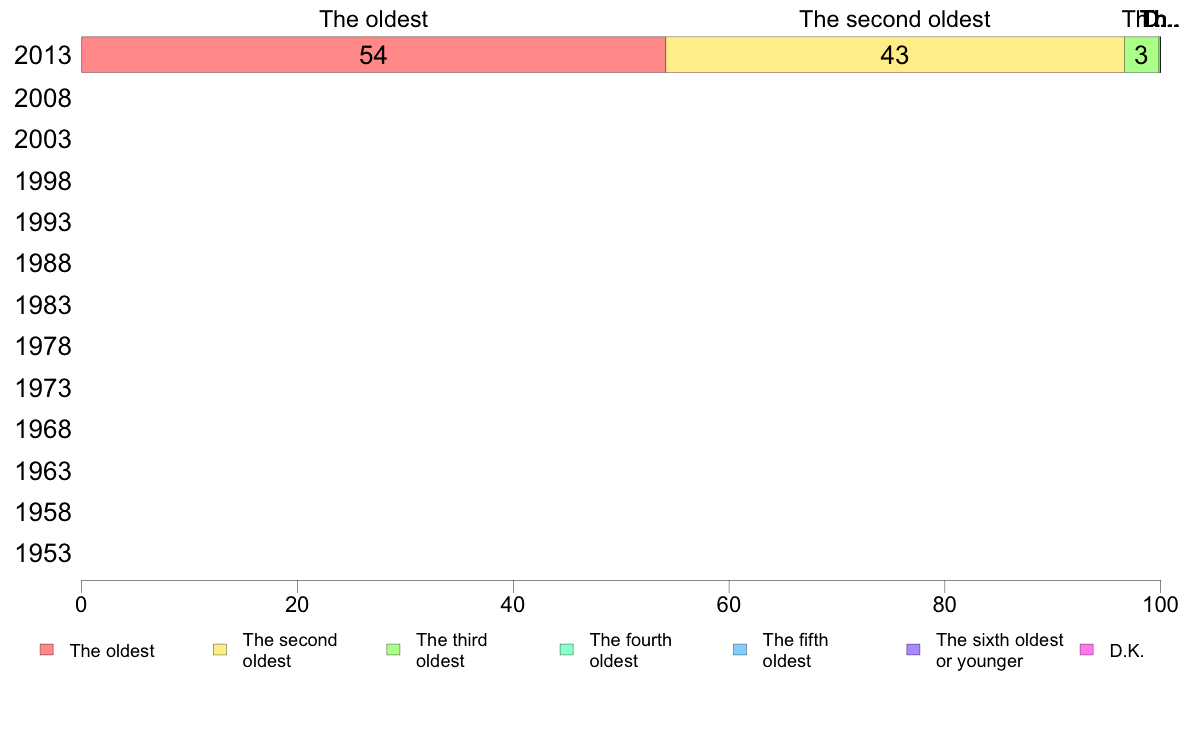The width and height of the screenshot is (1188, 736).
Task: Select the yellow bar segment labeled 43
Action: pos(895,55)
